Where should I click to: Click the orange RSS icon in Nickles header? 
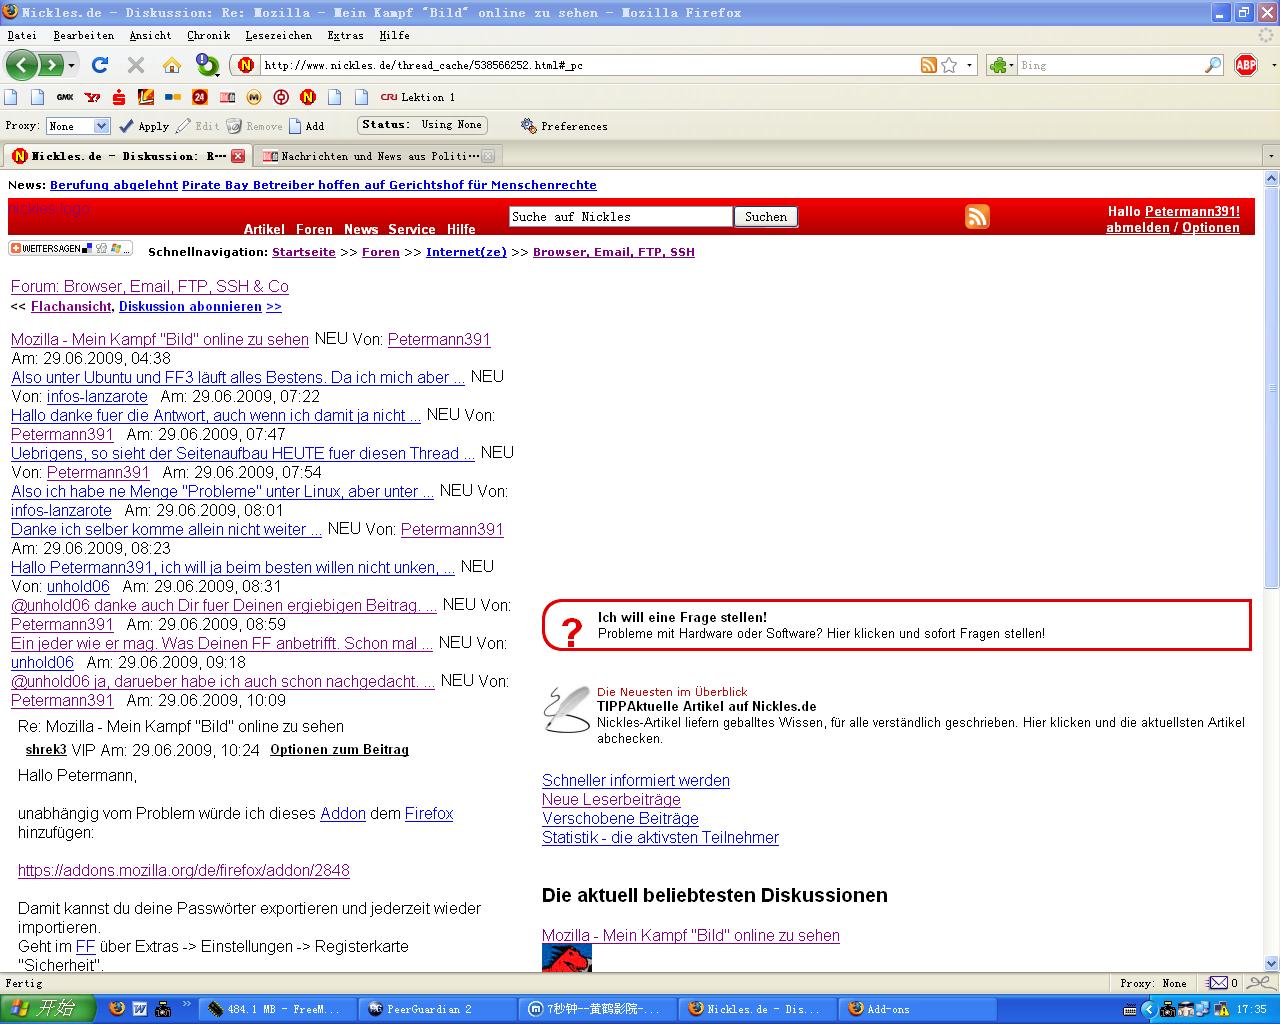click(977, 217)
